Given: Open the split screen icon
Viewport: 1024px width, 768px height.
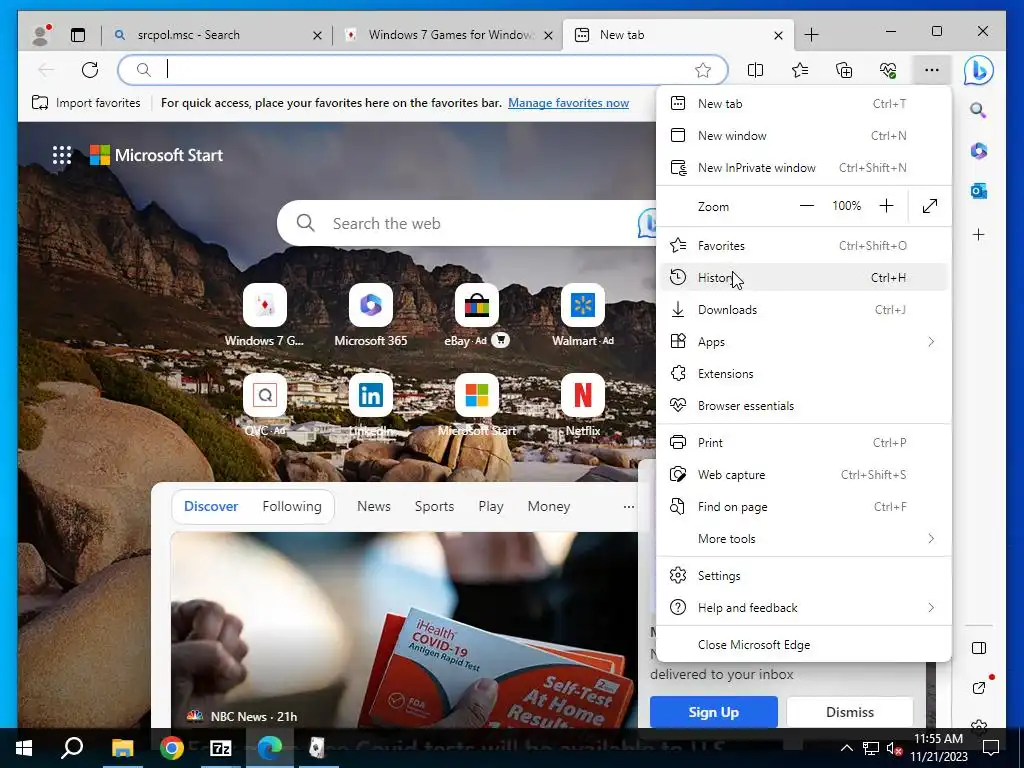Looking at the screenshot, I should pos(755,70).
